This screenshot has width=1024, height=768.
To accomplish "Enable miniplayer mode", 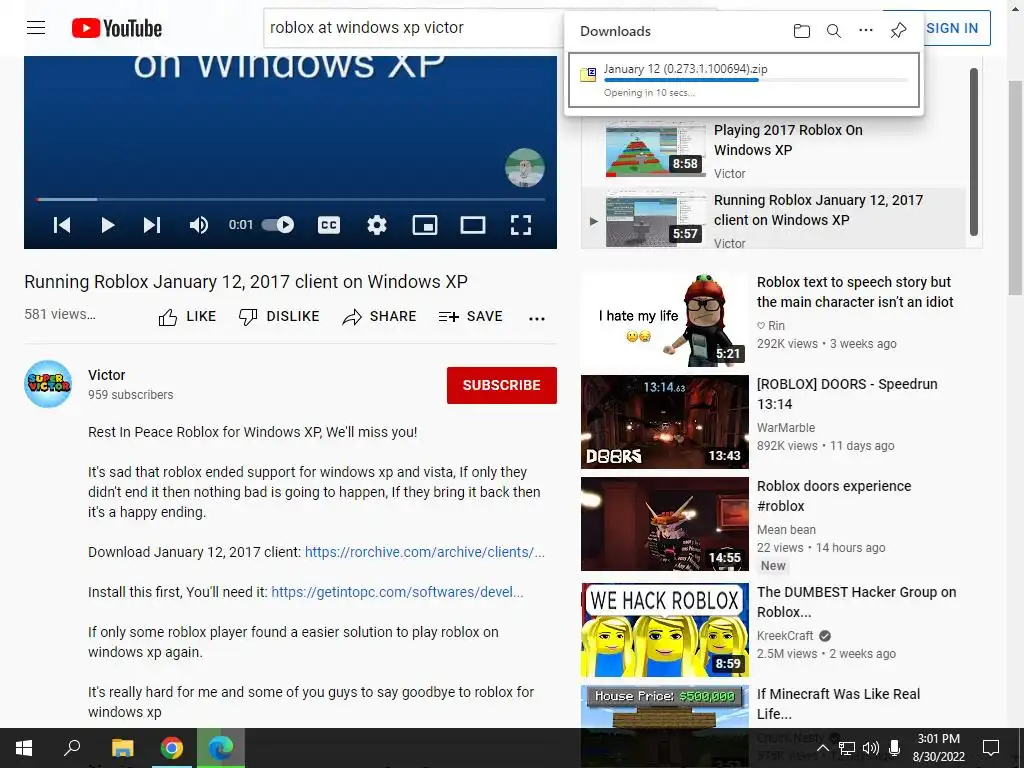I will pyautogui.click(x=424, y=225).
